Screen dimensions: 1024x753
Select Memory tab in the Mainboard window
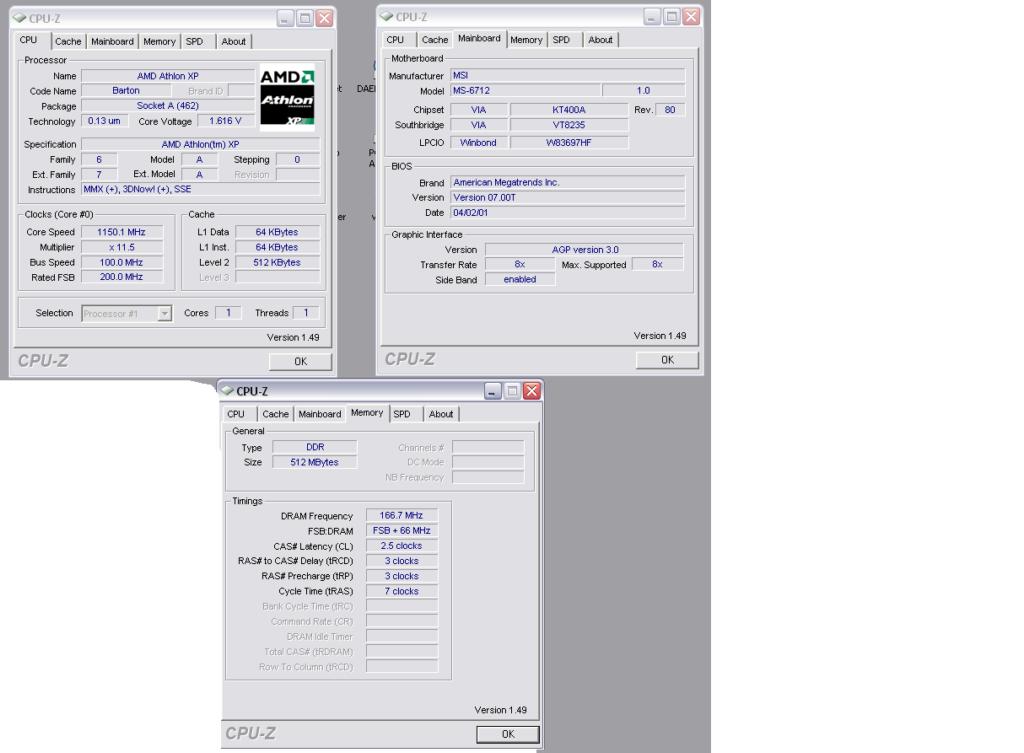526,40
